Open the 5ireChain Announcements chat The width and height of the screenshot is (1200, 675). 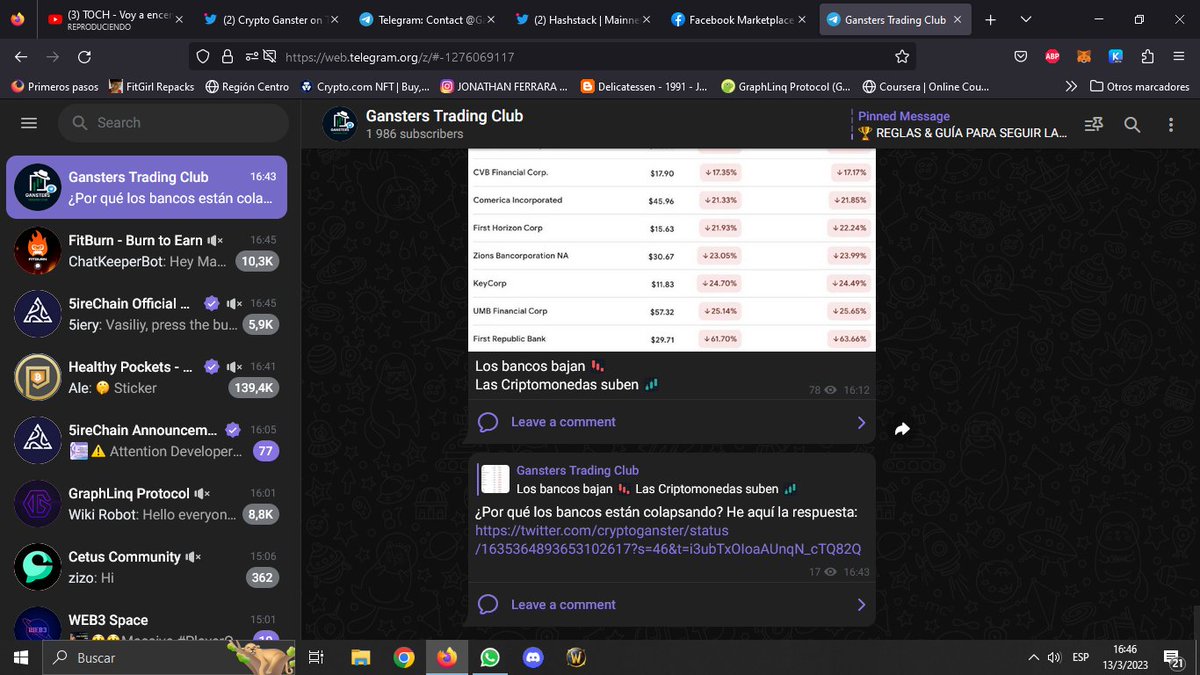pos(147,440)
